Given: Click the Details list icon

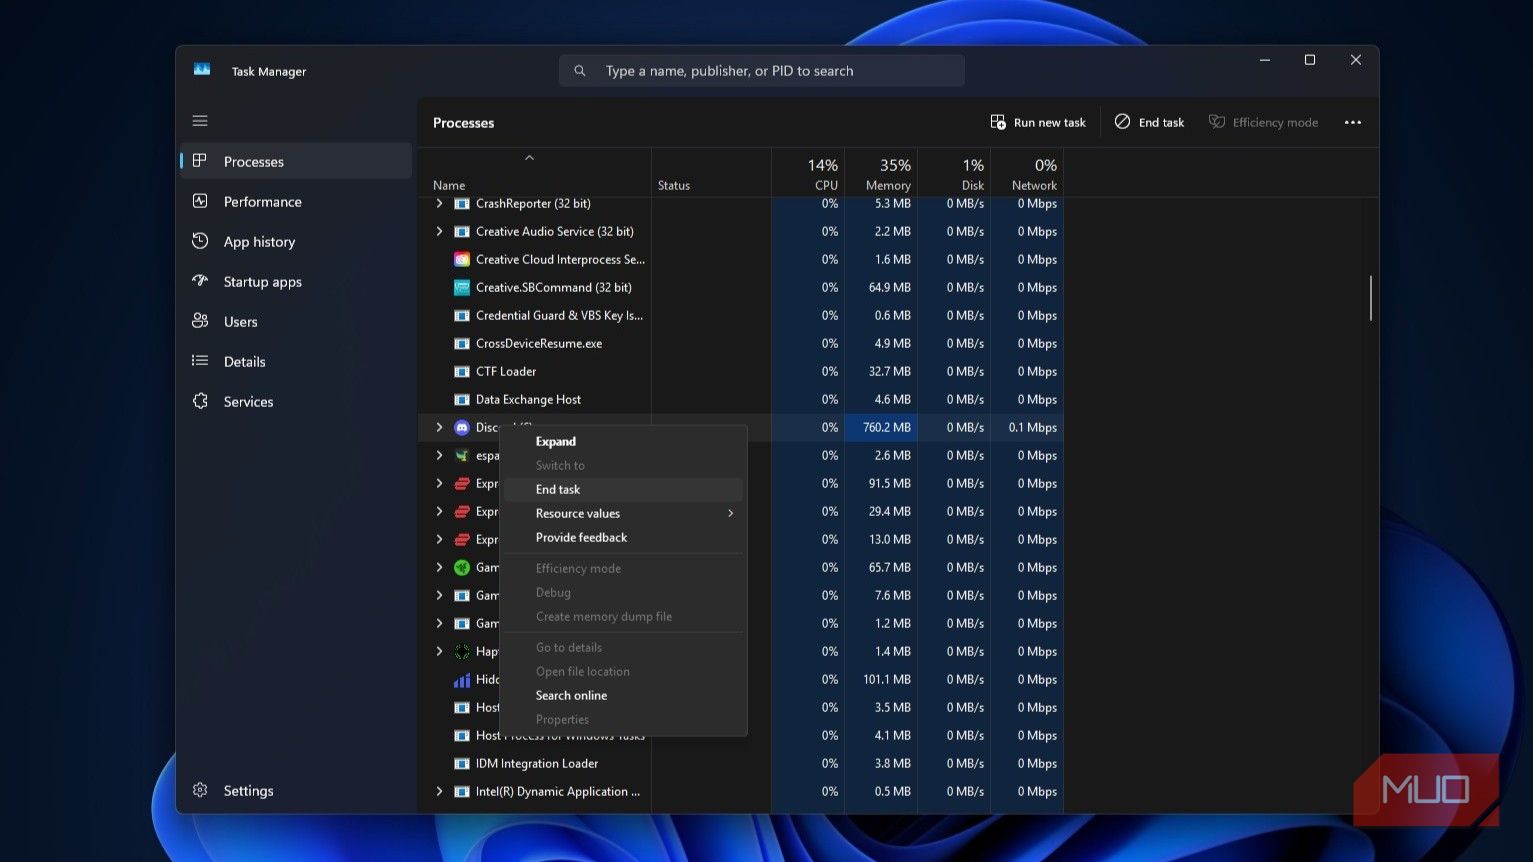Looking at the screenshot, I should pos(200,361).
